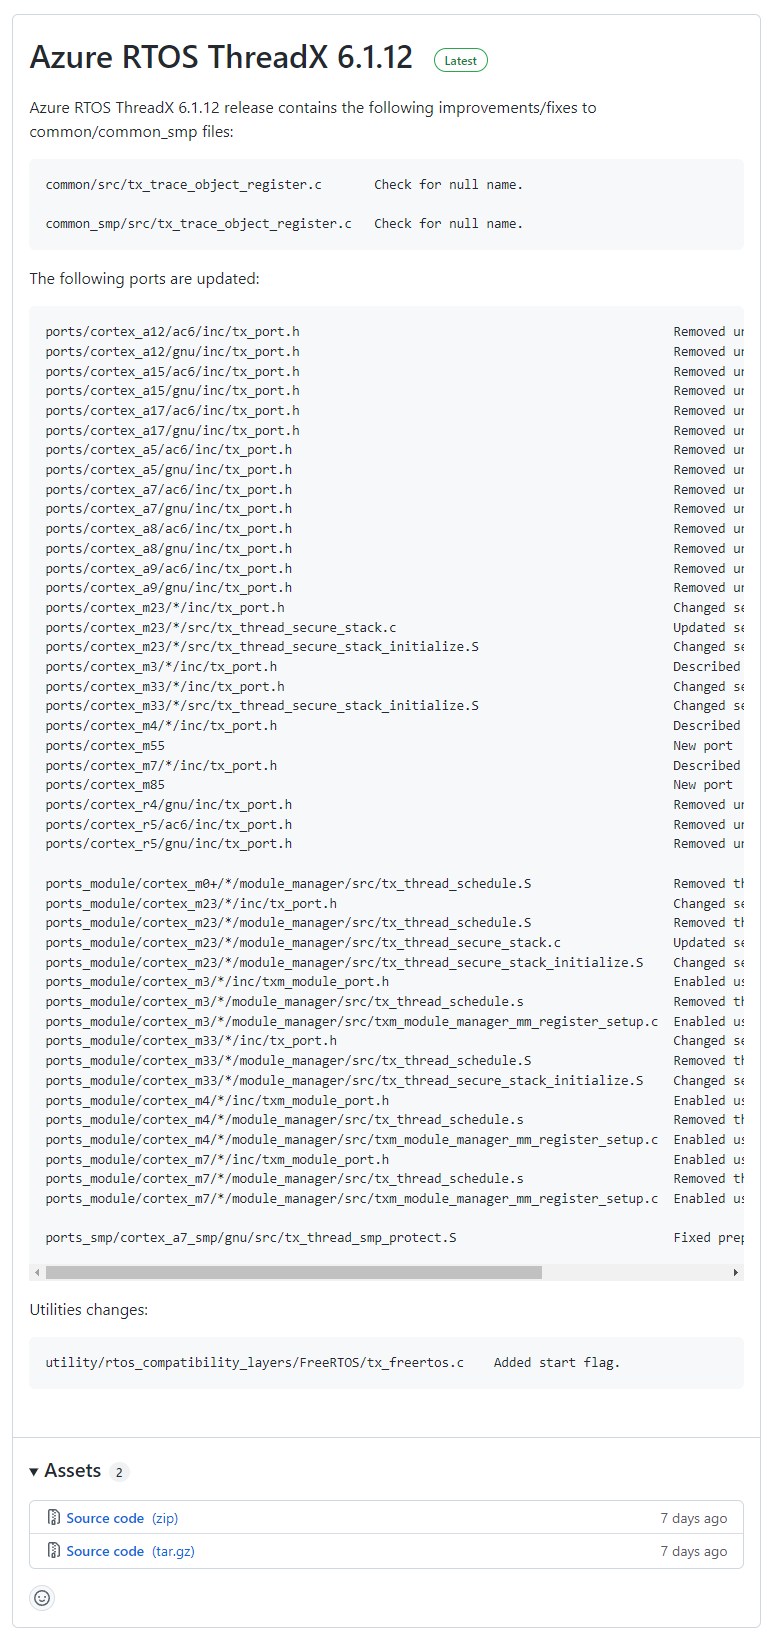Open the zip archive file icon
The height and width of the screenshot is (1642, 781).
(54, 1518)
